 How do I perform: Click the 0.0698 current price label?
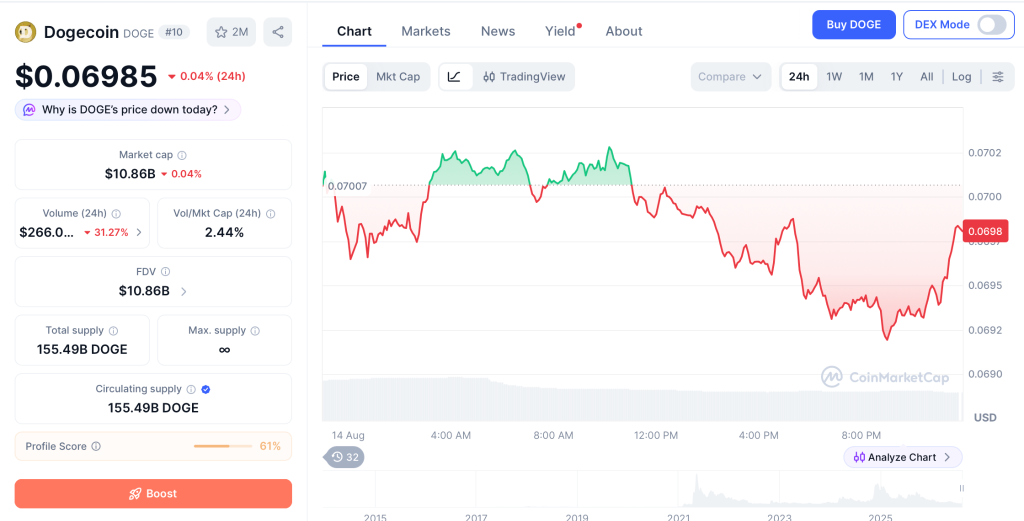[985, 230]
